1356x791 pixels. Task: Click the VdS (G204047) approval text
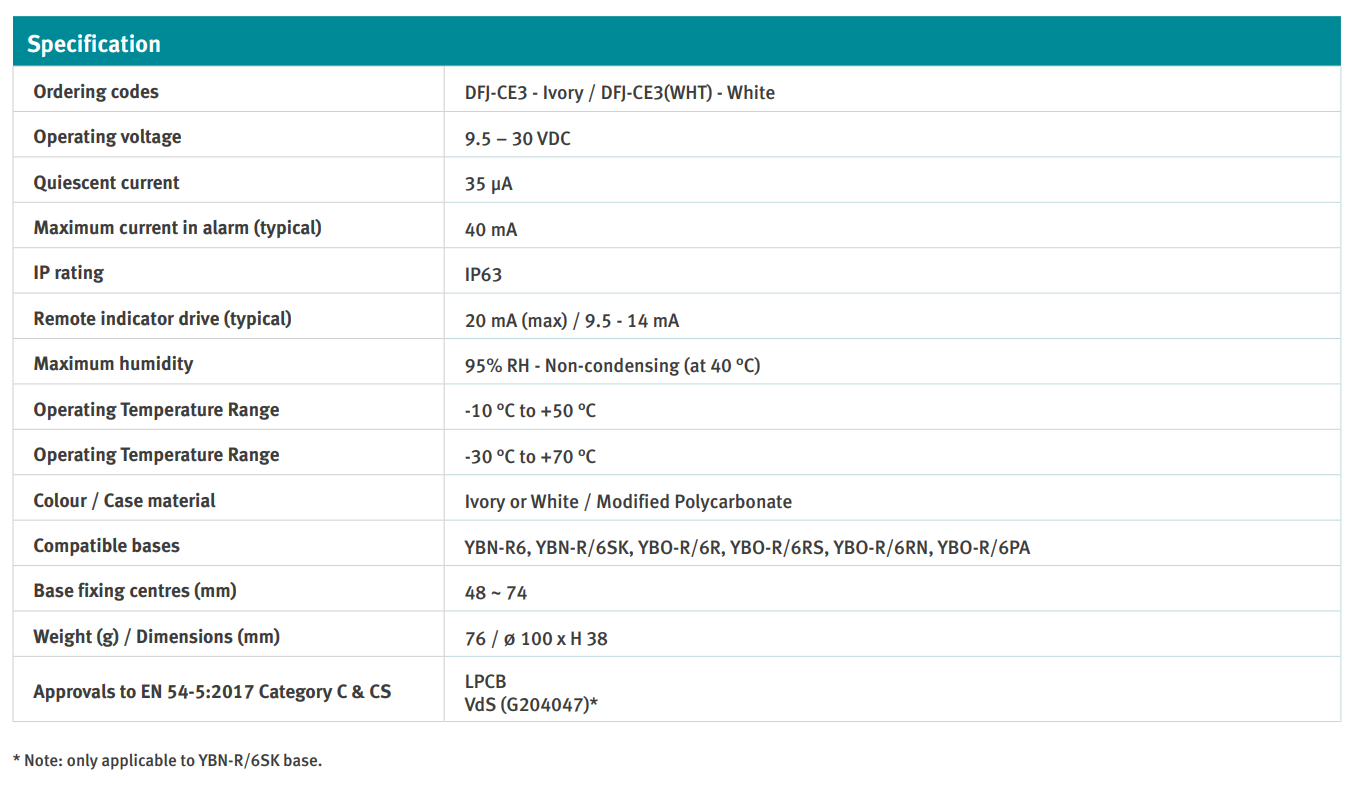[531, 704]
